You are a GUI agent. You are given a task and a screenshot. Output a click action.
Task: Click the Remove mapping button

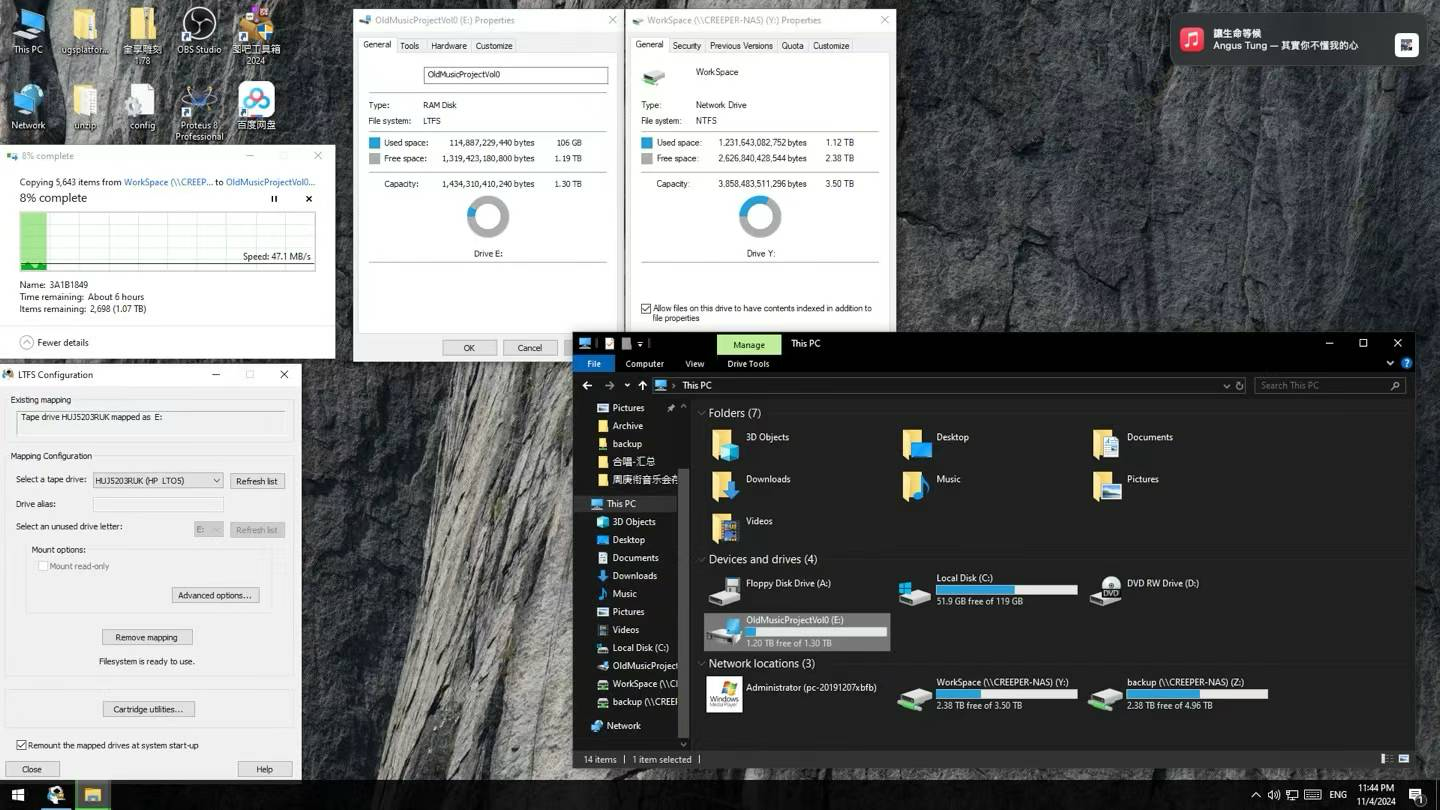point(147,637)
